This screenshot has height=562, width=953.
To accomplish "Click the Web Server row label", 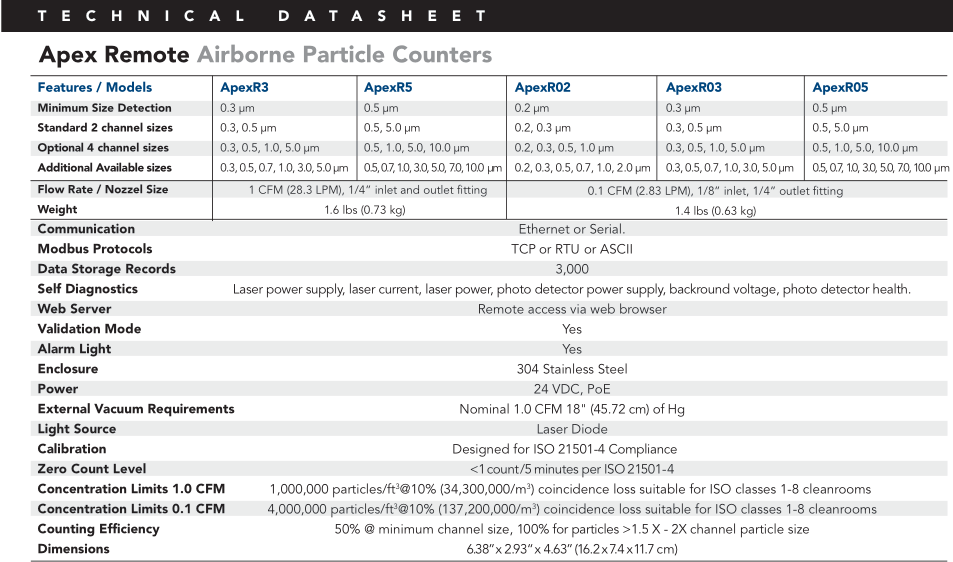I will [74, 309].
